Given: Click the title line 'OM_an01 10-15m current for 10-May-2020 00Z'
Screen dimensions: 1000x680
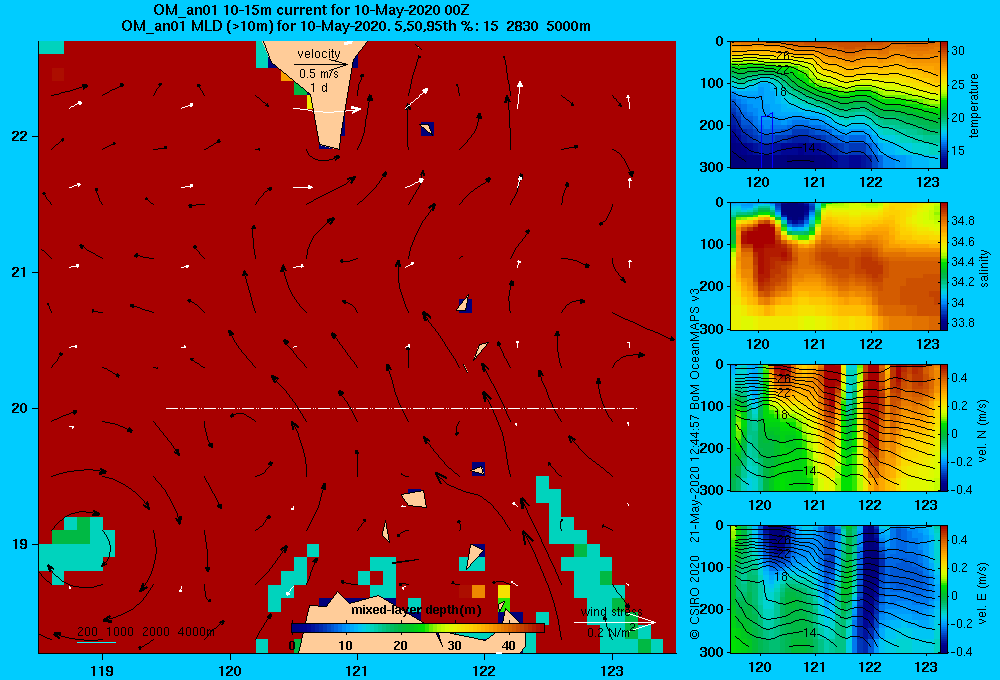Looking at the screenshot, I should 311,10.
